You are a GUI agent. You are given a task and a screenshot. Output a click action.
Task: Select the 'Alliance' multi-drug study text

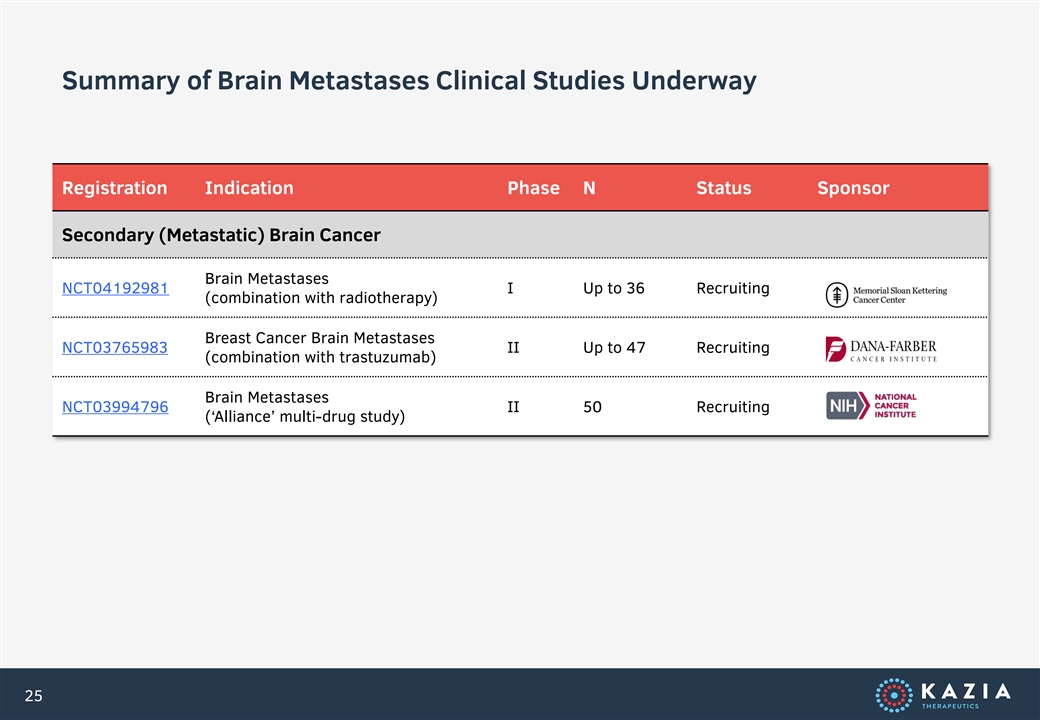click(304, 417)
